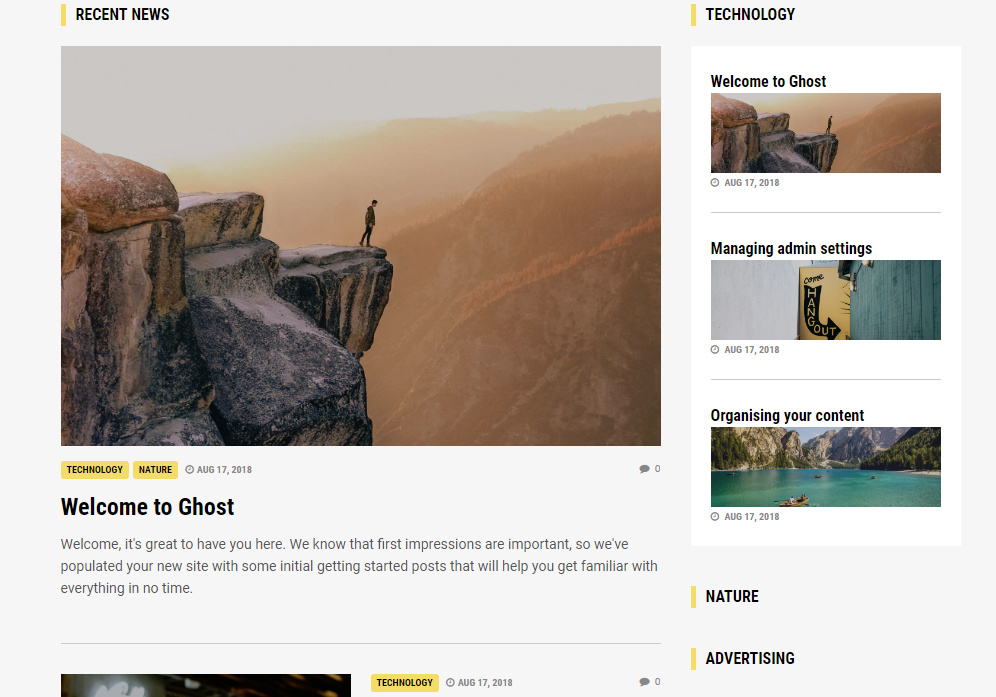Open the sidebar Welcome to Ghost title
This screenshot has width=996, height=697.
768,81
